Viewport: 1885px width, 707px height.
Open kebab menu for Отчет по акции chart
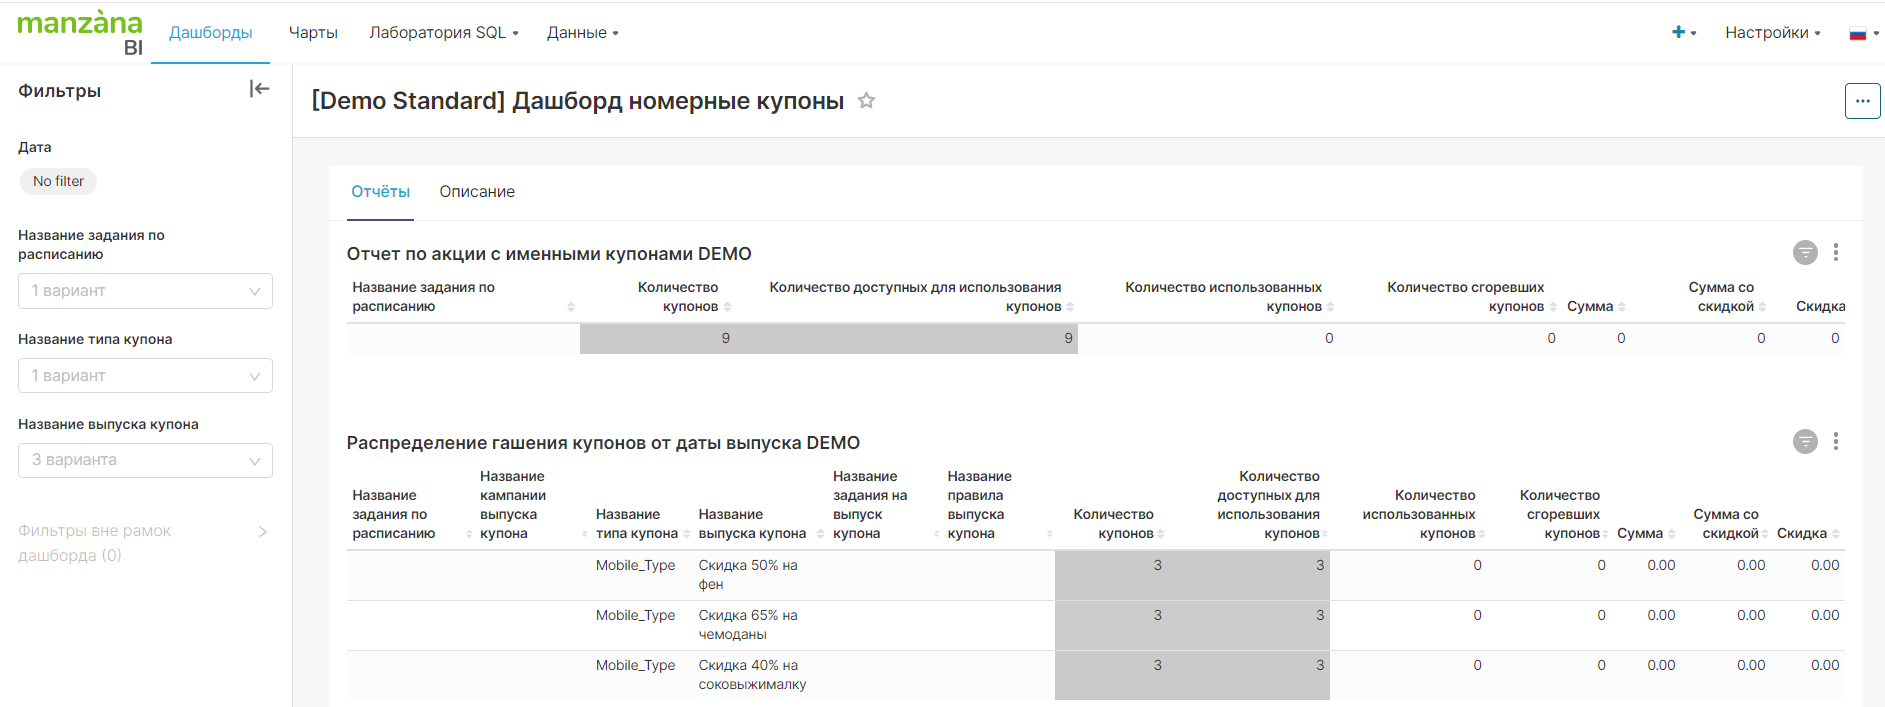(1835, 253)
